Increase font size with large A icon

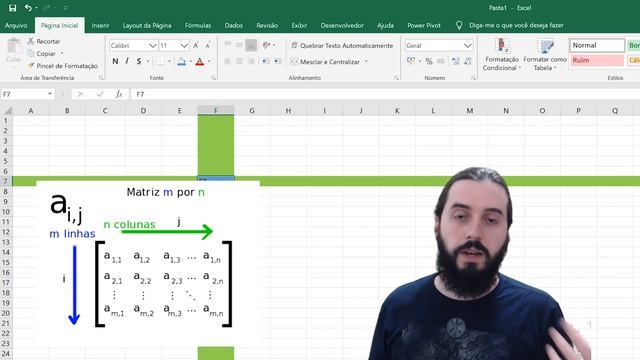(x=196, y=46)
